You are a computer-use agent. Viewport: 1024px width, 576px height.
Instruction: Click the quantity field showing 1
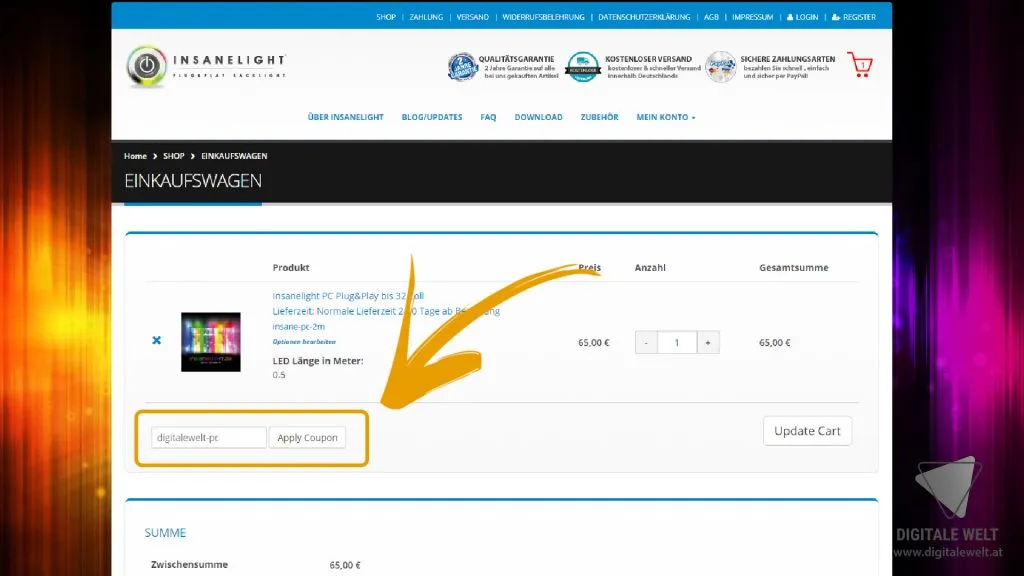click(677, 342)
